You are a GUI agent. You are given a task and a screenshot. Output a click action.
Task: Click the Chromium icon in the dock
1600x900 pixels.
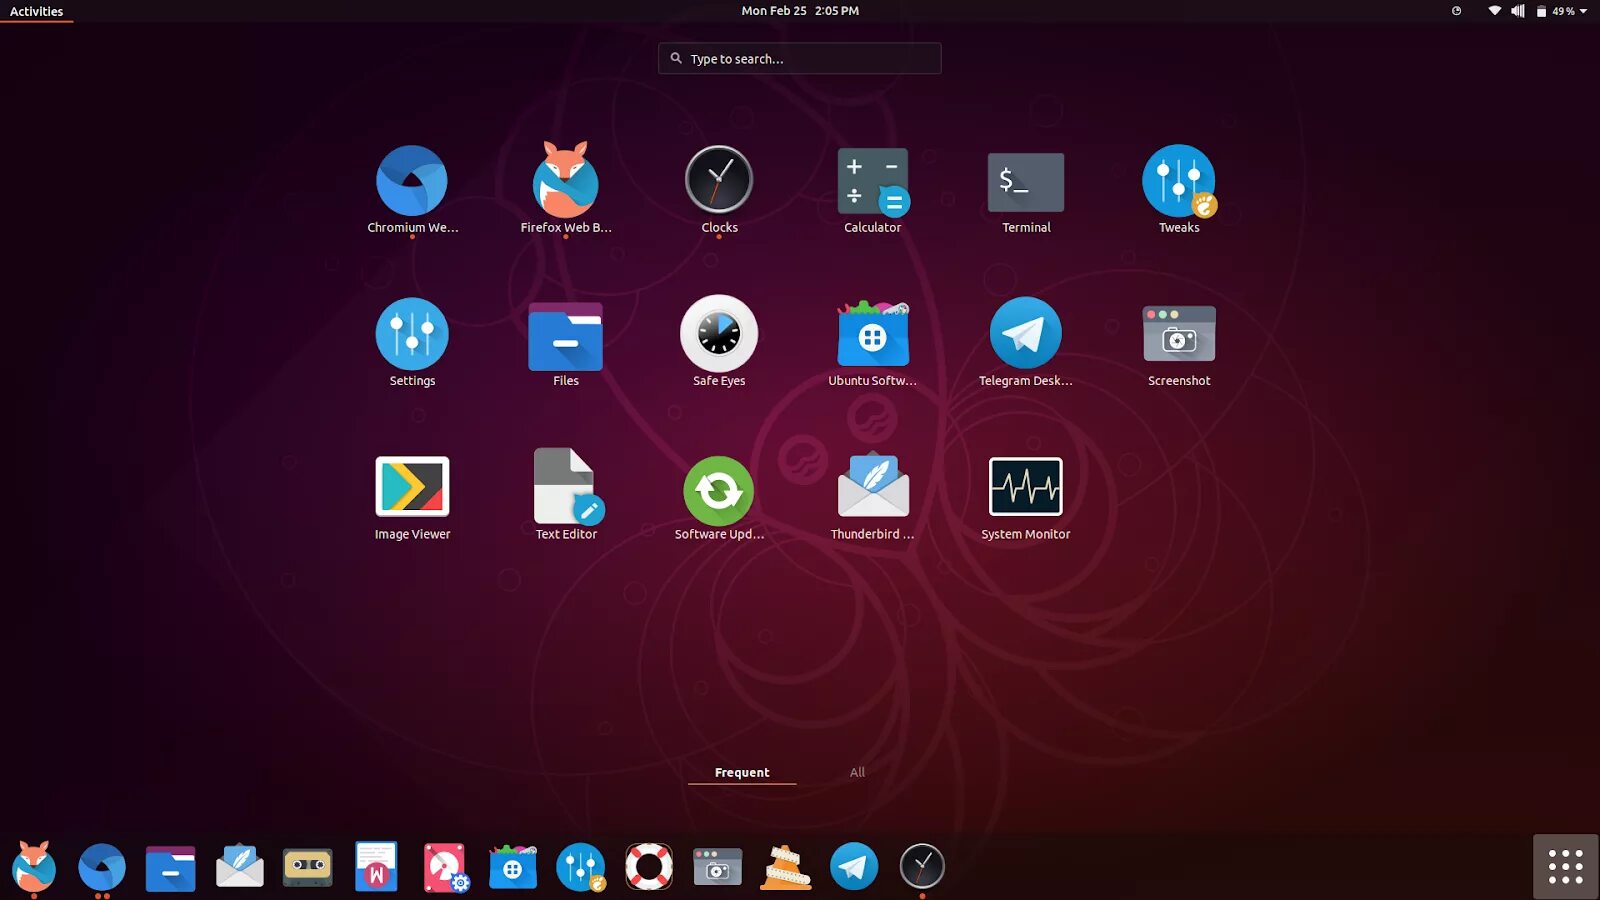pos(102,867)
